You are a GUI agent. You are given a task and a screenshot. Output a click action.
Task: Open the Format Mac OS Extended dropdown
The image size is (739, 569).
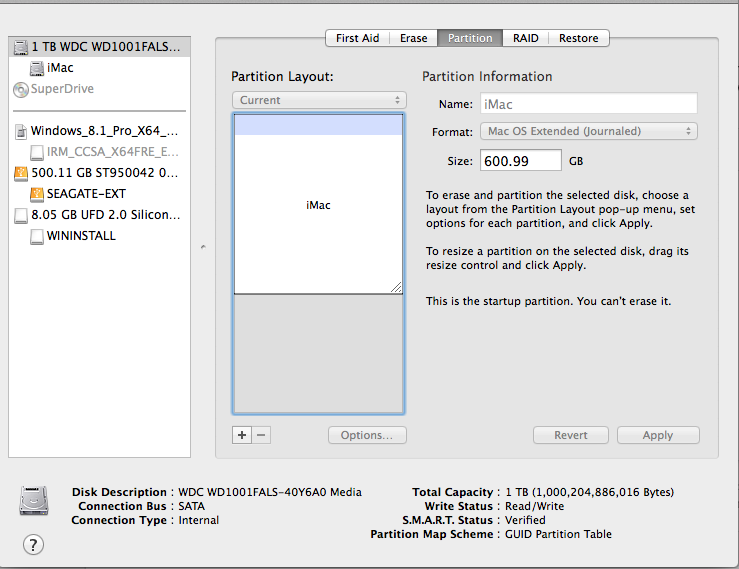[589, 131]
